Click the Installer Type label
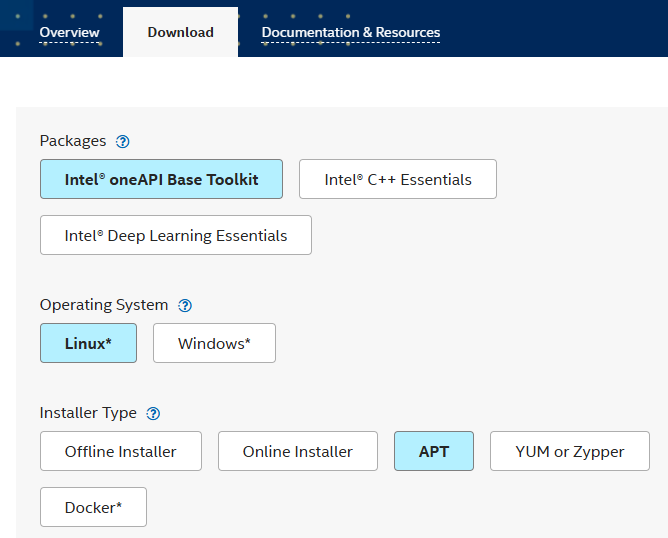The image size is (668, 538). (88, 413)
